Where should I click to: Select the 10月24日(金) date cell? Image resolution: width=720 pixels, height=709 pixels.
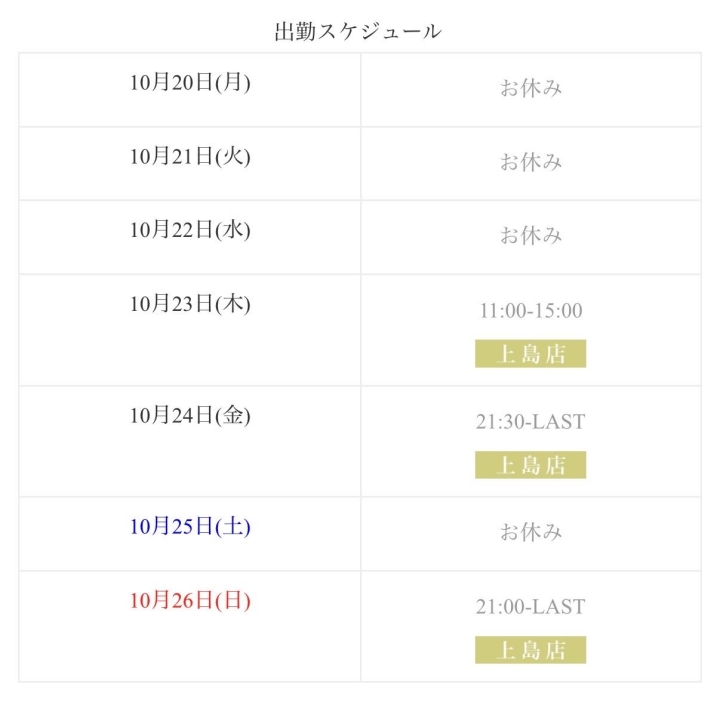pos(190,415)
